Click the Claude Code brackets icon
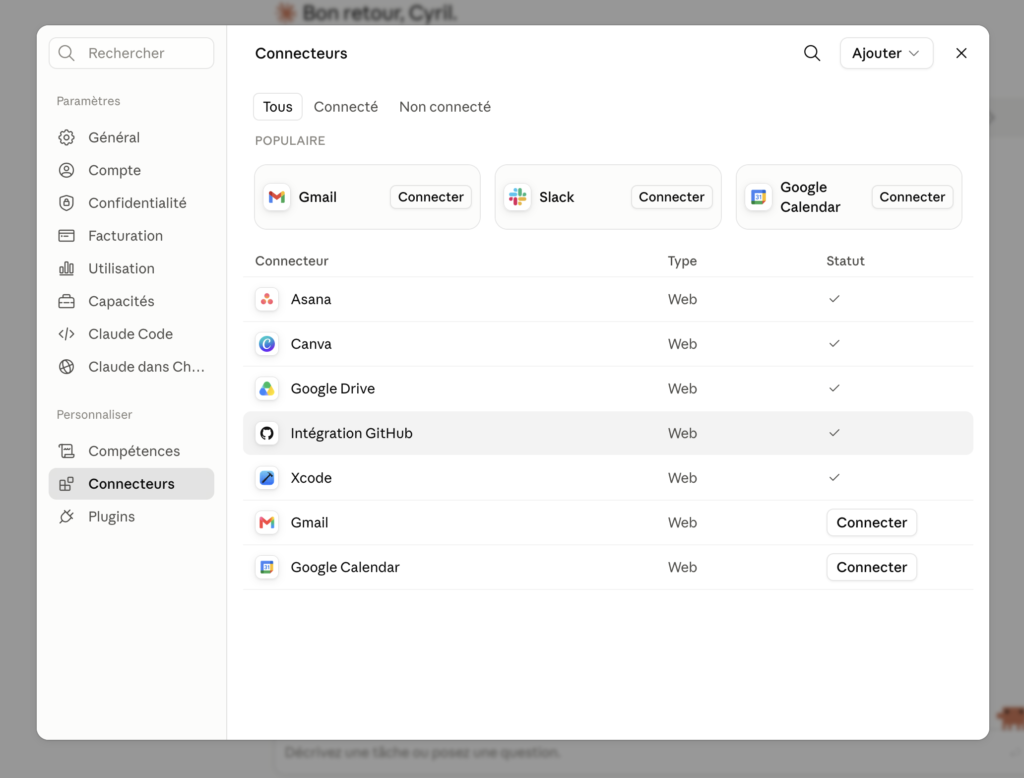The image size is (1024, 778). pyautogui.click(x=67, y=334)
